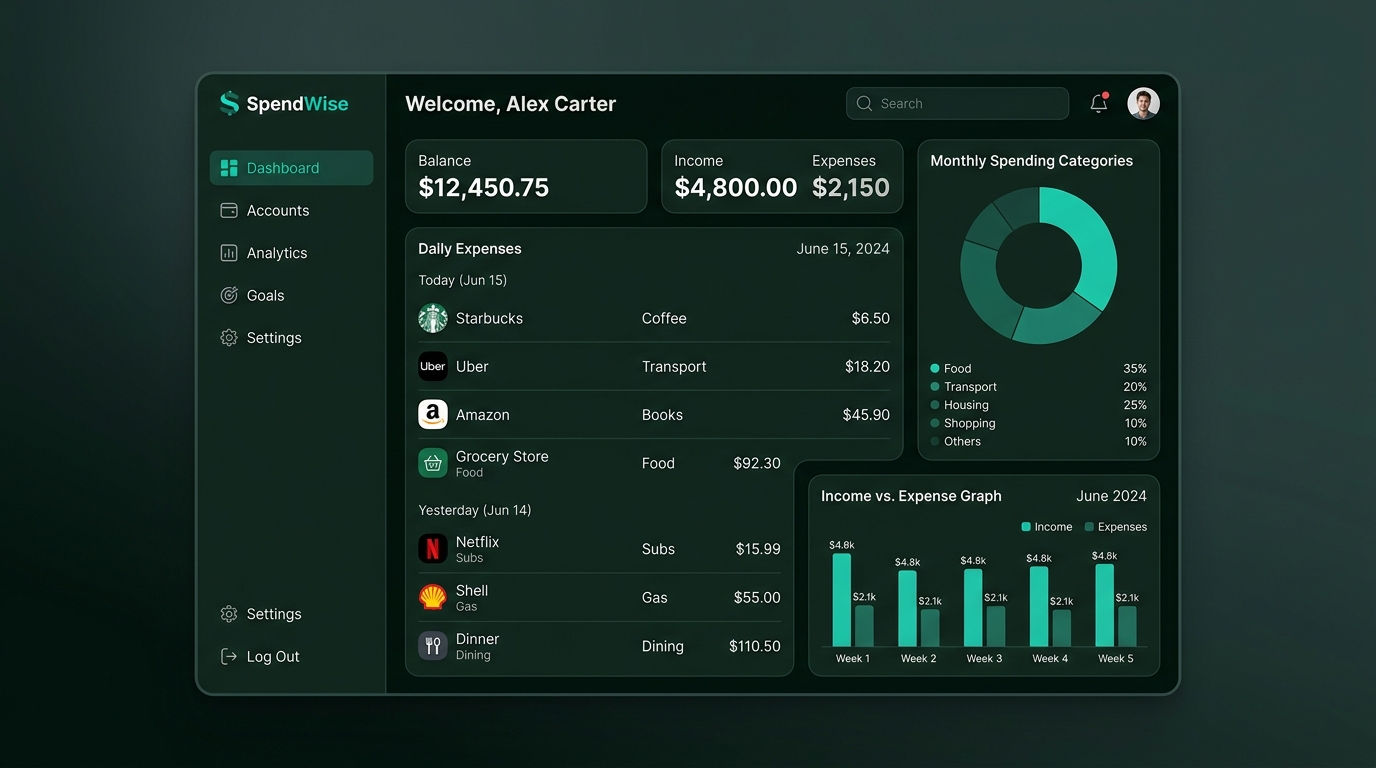Click the SpendWise logo icon

tap(230, 103)
